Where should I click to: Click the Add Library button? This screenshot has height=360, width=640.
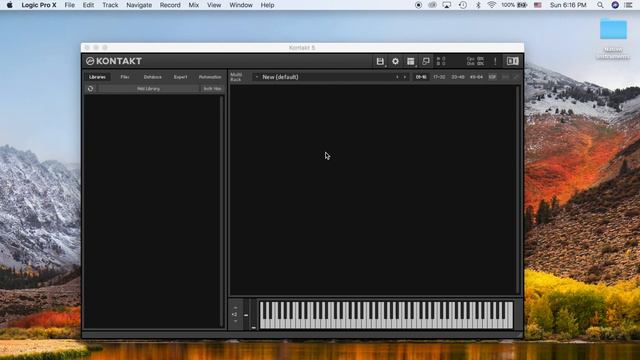(149, 89)
